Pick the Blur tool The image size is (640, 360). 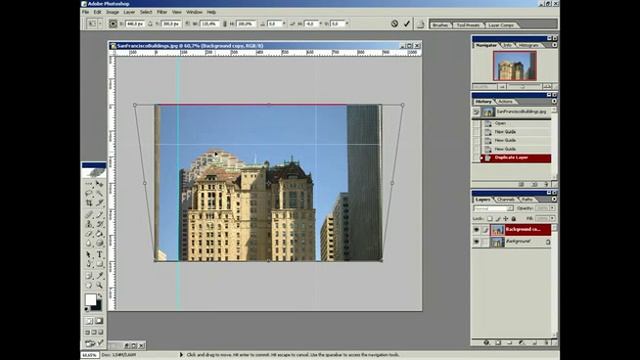89,243
